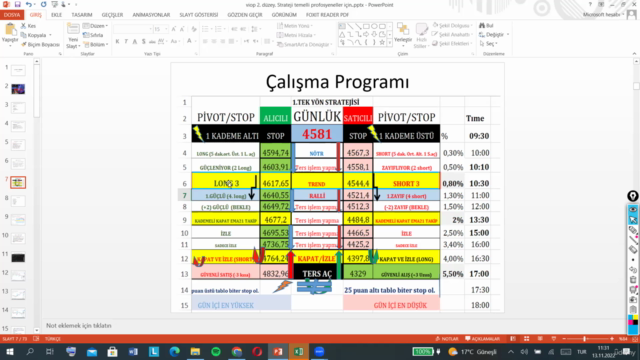Screen dimensions: 640x360
Task: Click 'Not eklemek için tıklatın' notes area
Action: [79, 325]
